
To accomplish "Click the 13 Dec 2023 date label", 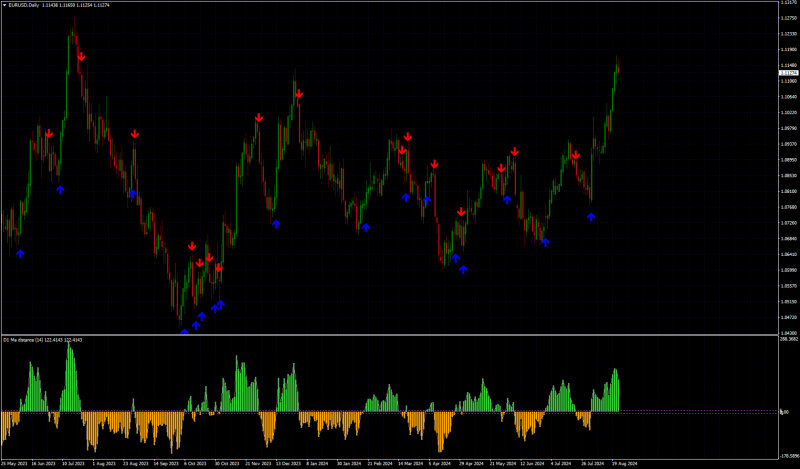I will point(287,464).
